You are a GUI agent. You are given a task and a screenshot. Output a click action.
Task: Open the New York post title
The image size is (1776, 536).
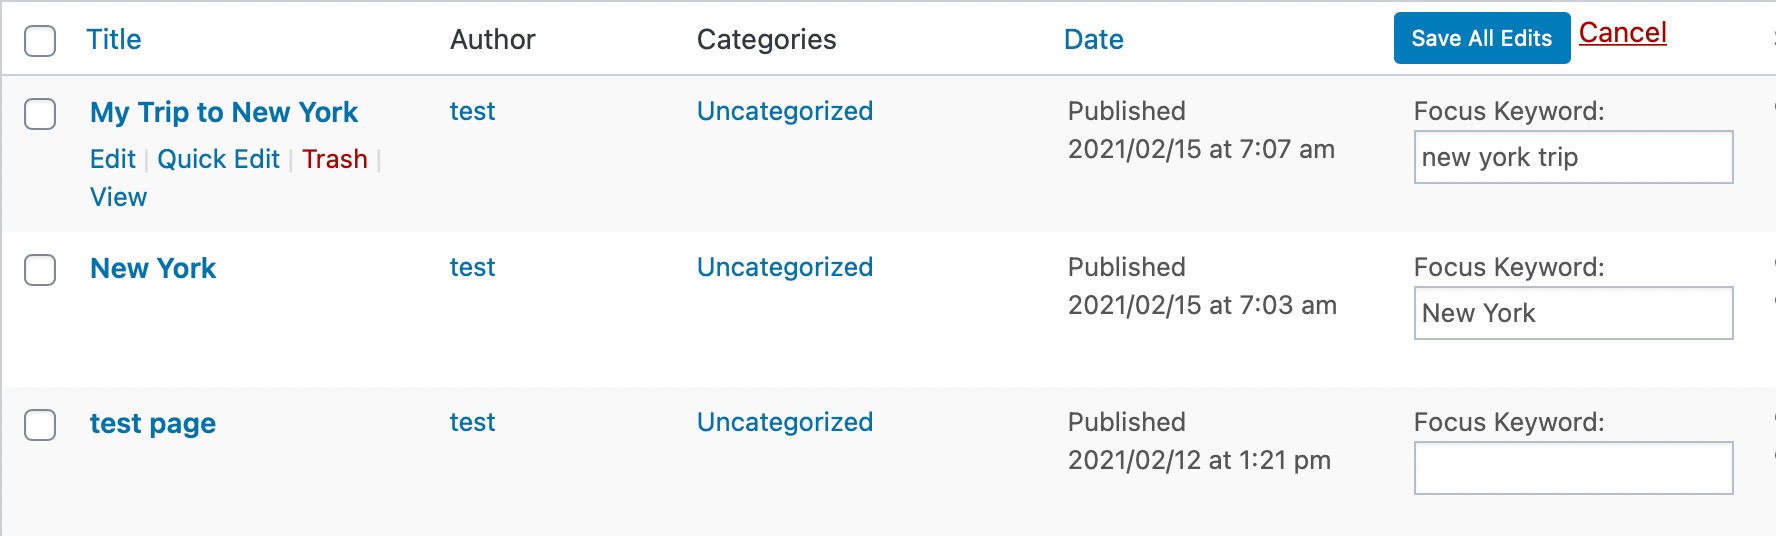point(153,268)
